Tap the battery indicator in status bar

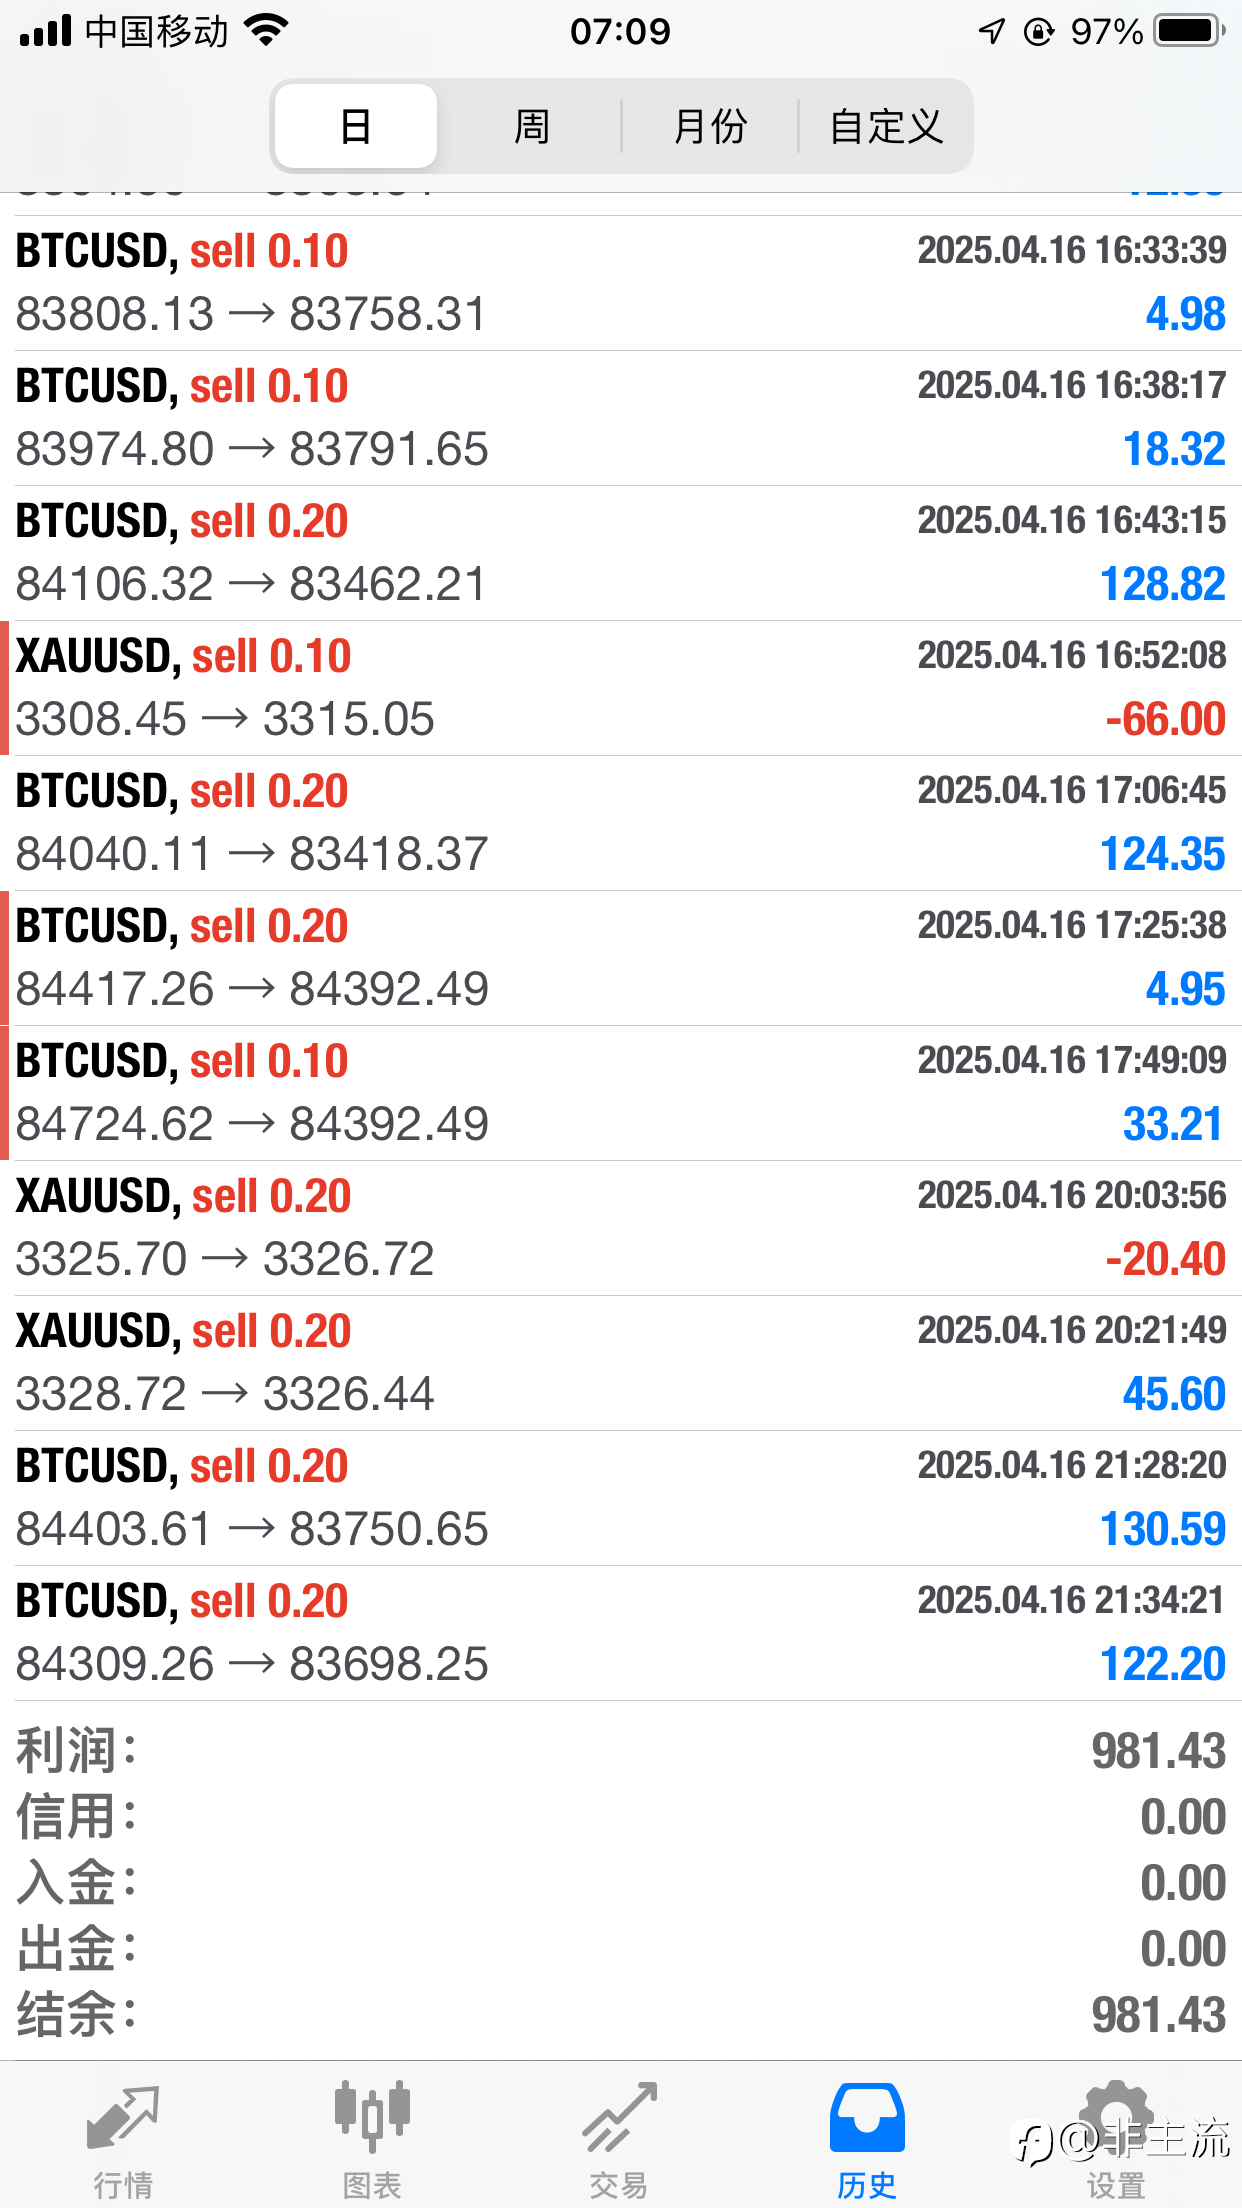click(1190, 31)
